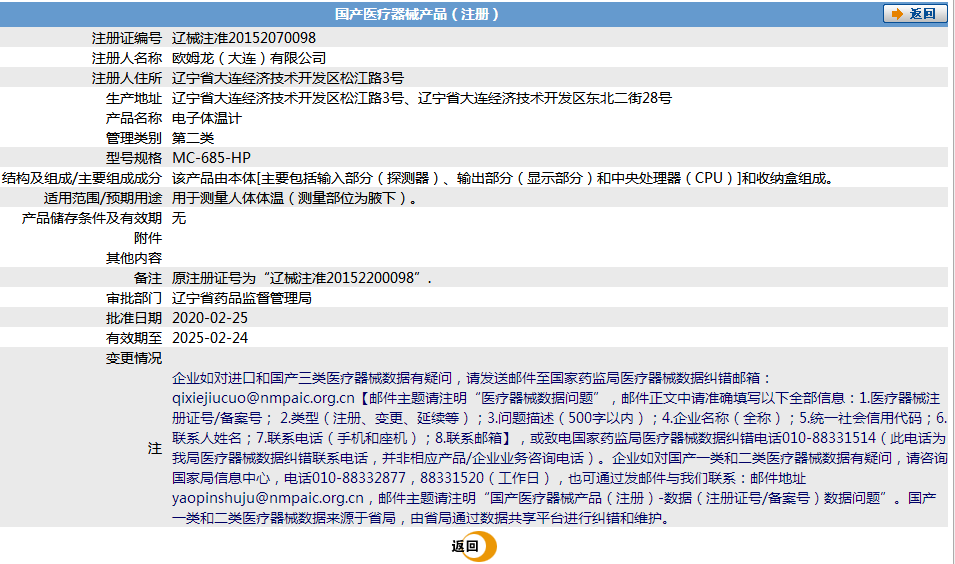Click the 产品储存条件及有效期 value 无
Viewport: 955px width, 564px height.
click(x=179, y=218)
